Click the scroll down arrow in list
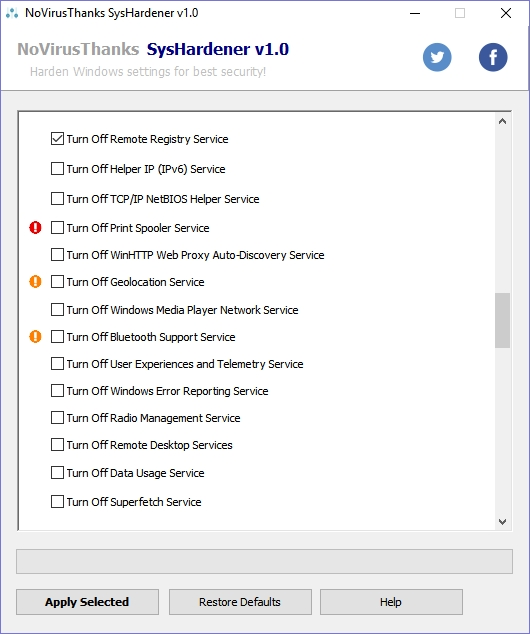 503,522
